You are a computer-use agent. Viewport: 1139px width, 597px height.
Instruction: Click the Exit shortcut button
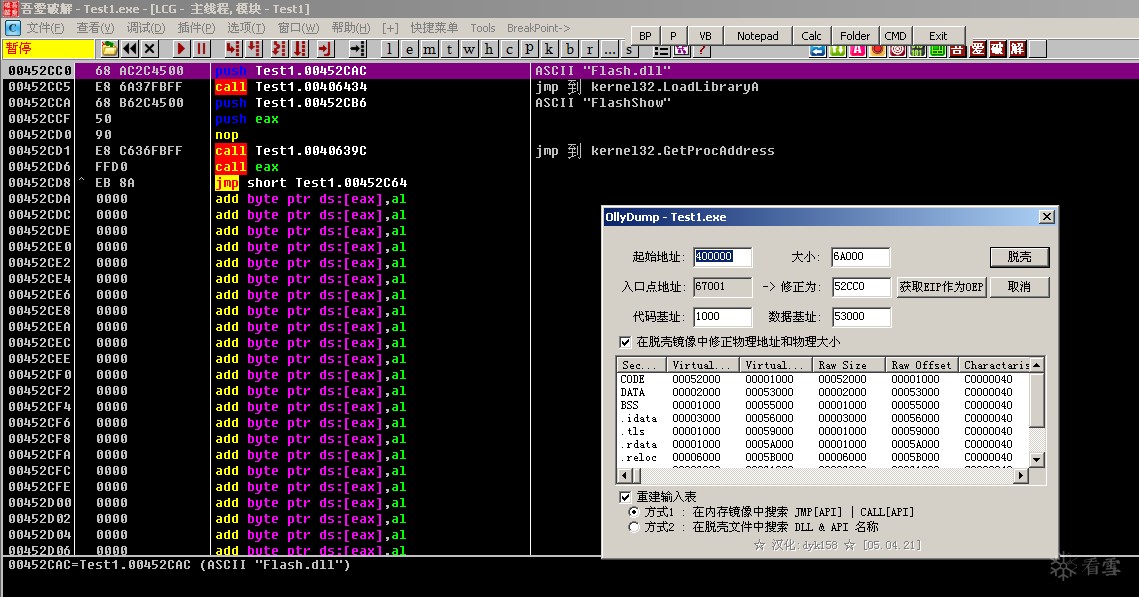coord(938,36)
